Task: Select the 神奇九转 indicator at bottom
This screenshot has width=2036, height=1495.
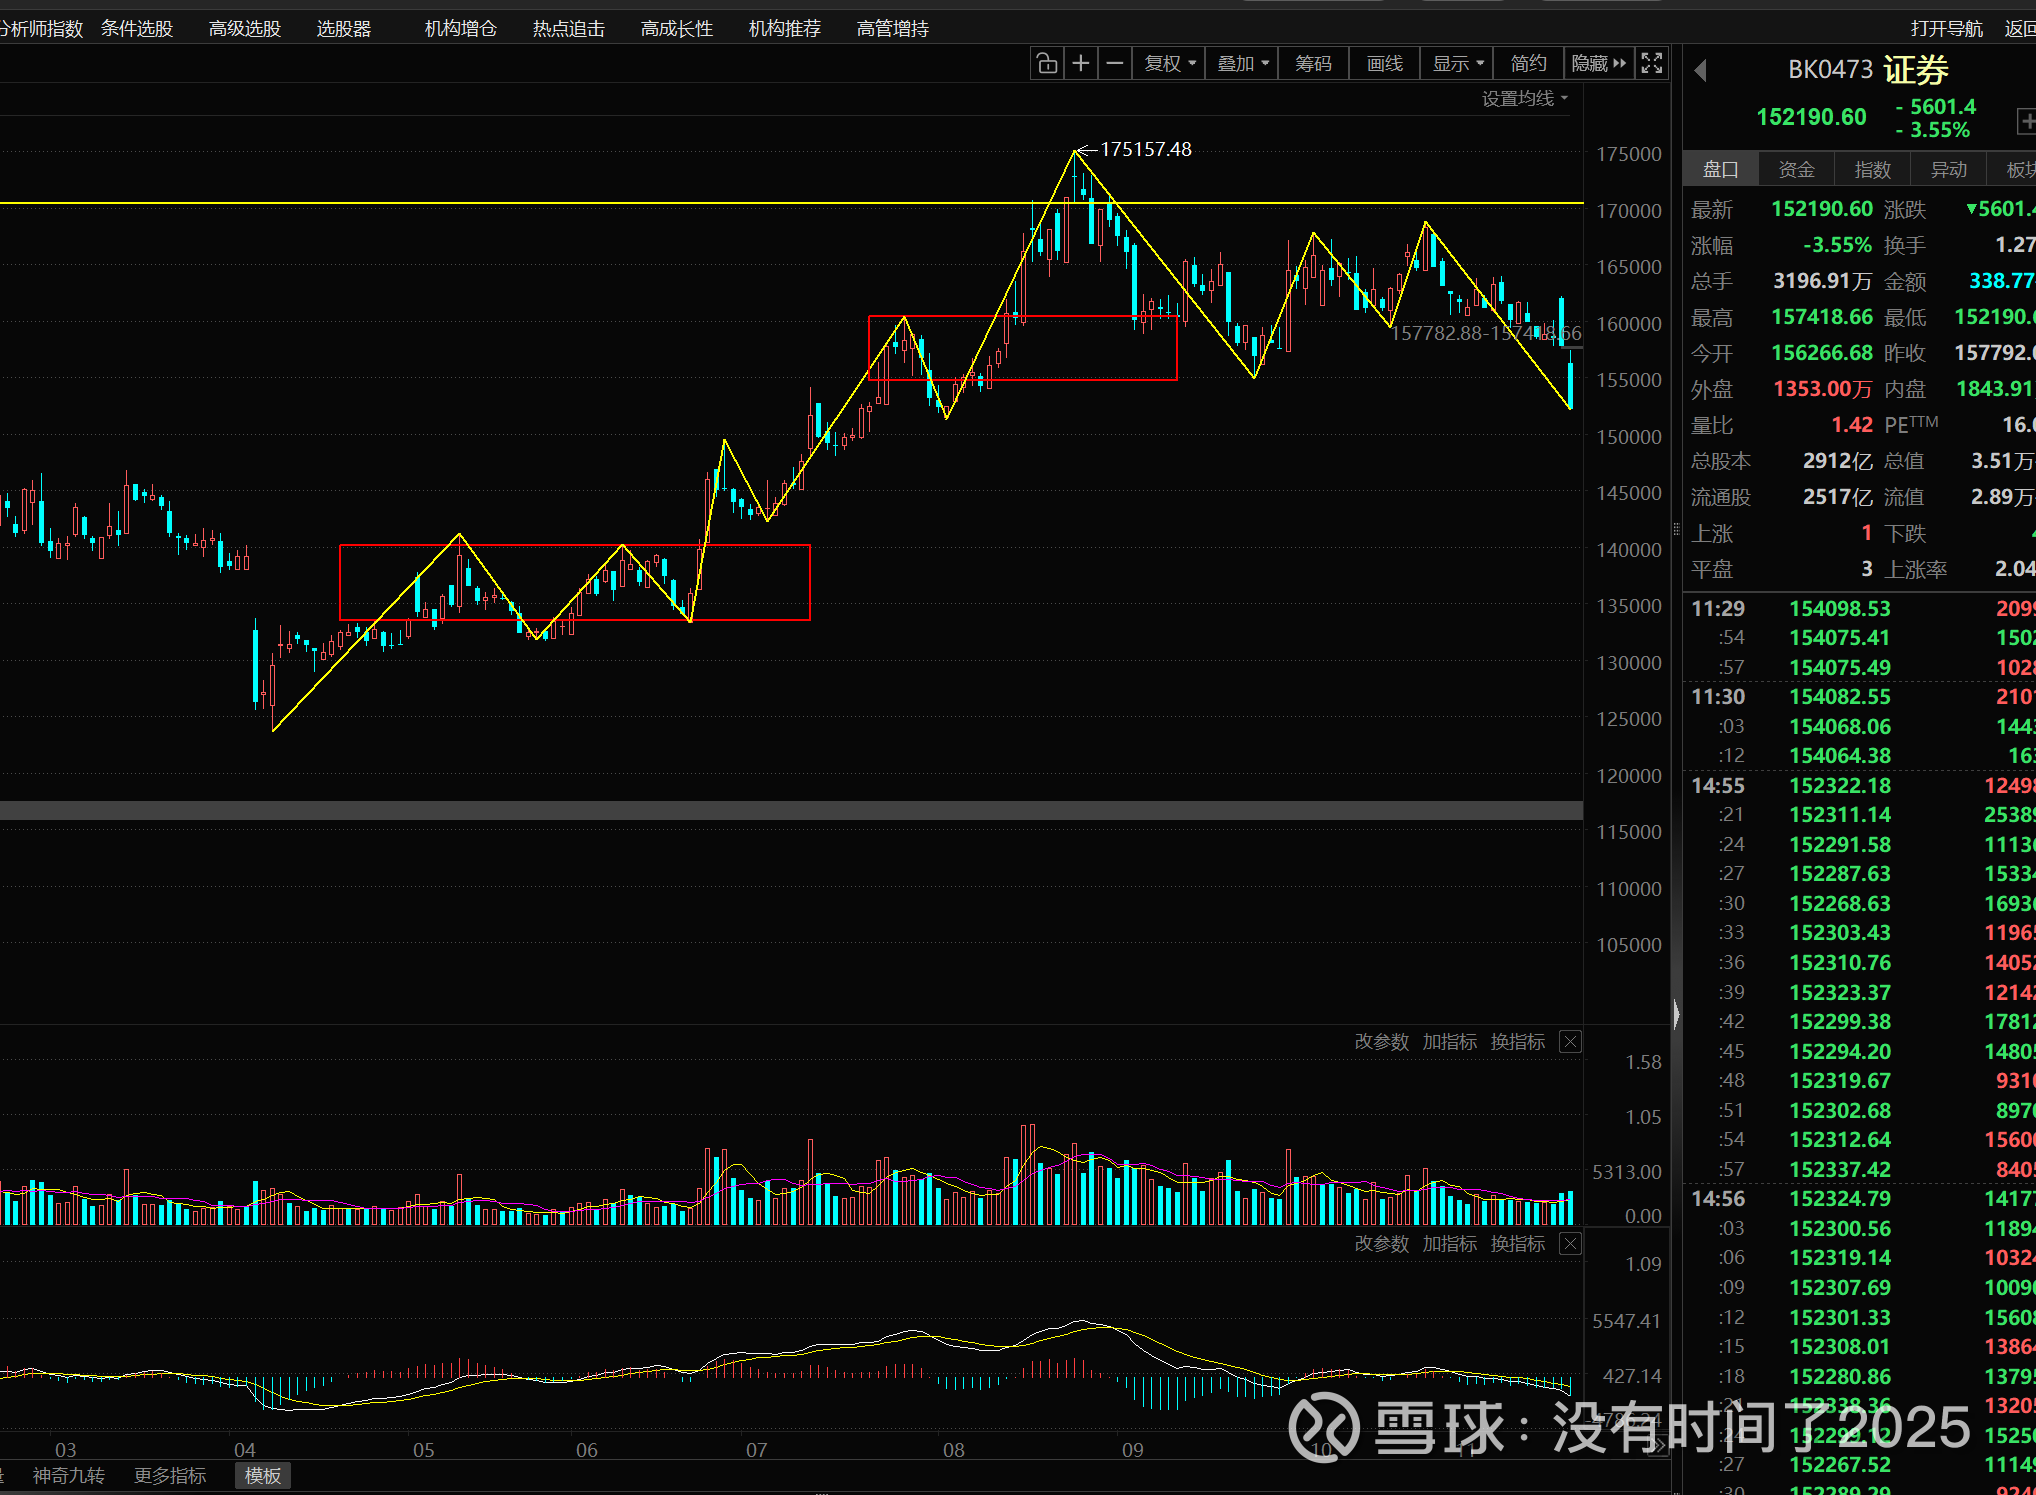Action: point(68,1476)
